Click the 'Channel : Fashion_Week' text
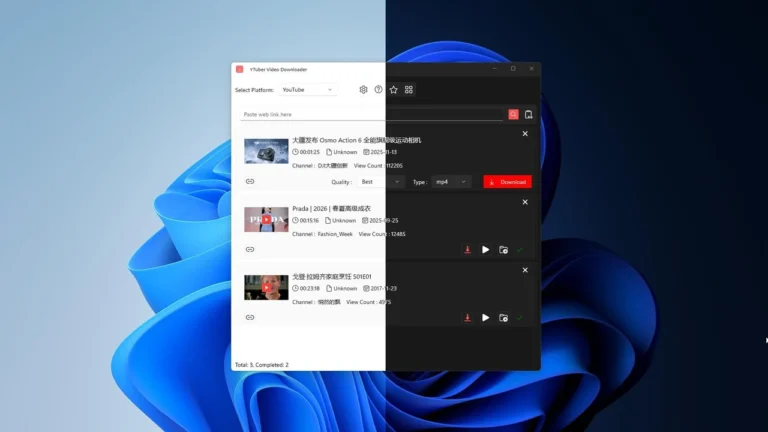 click(322, 234)
